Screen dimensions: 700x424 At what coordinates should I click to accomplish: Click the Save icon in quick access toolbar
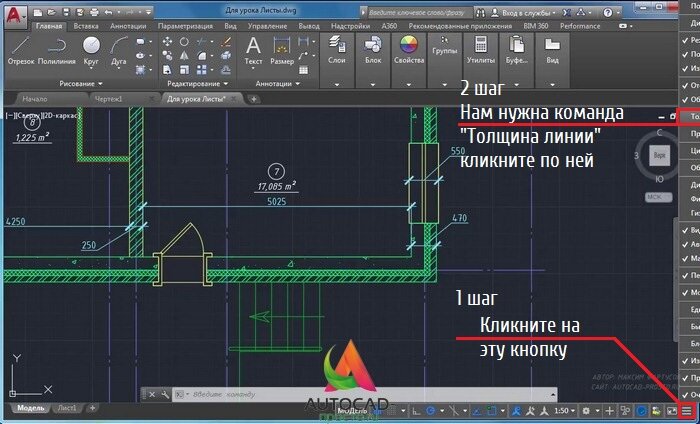66,12
